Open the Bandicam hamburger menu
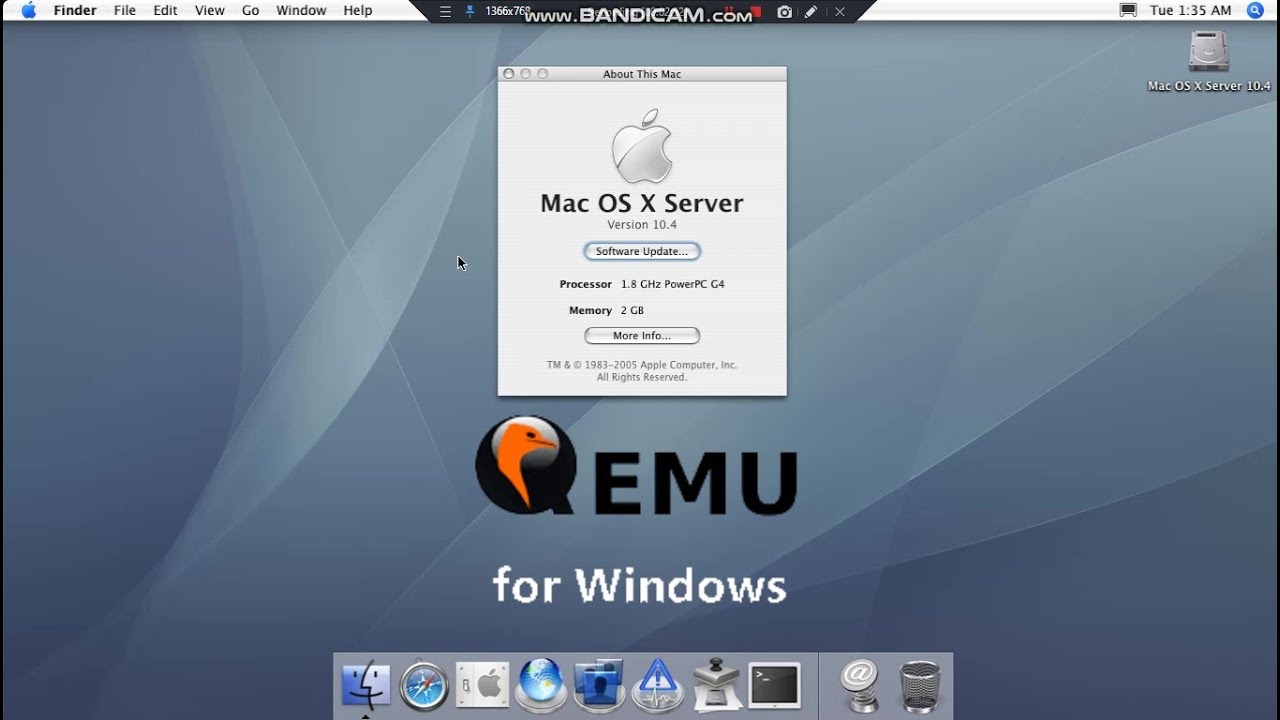The image size is (1280, 720). 446,12
